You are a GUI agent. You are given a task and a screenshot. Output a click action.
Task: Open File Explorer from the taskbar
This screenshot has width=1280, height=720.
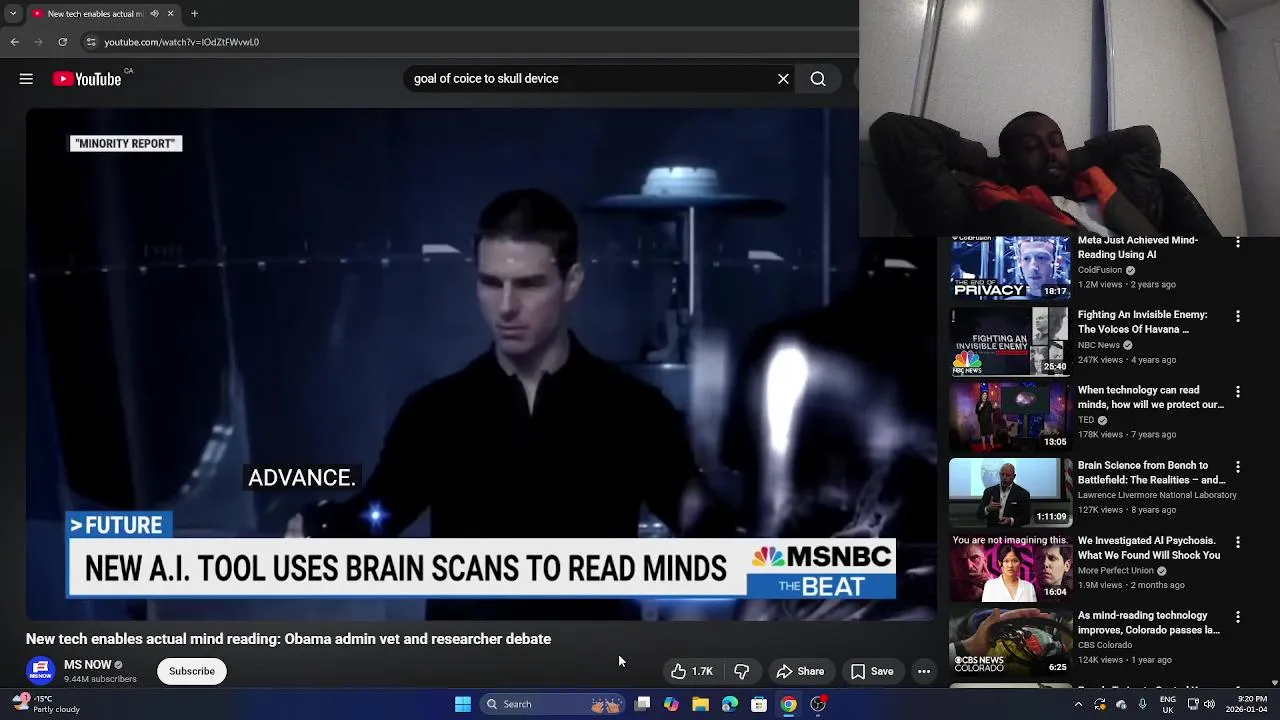[700, 704]
